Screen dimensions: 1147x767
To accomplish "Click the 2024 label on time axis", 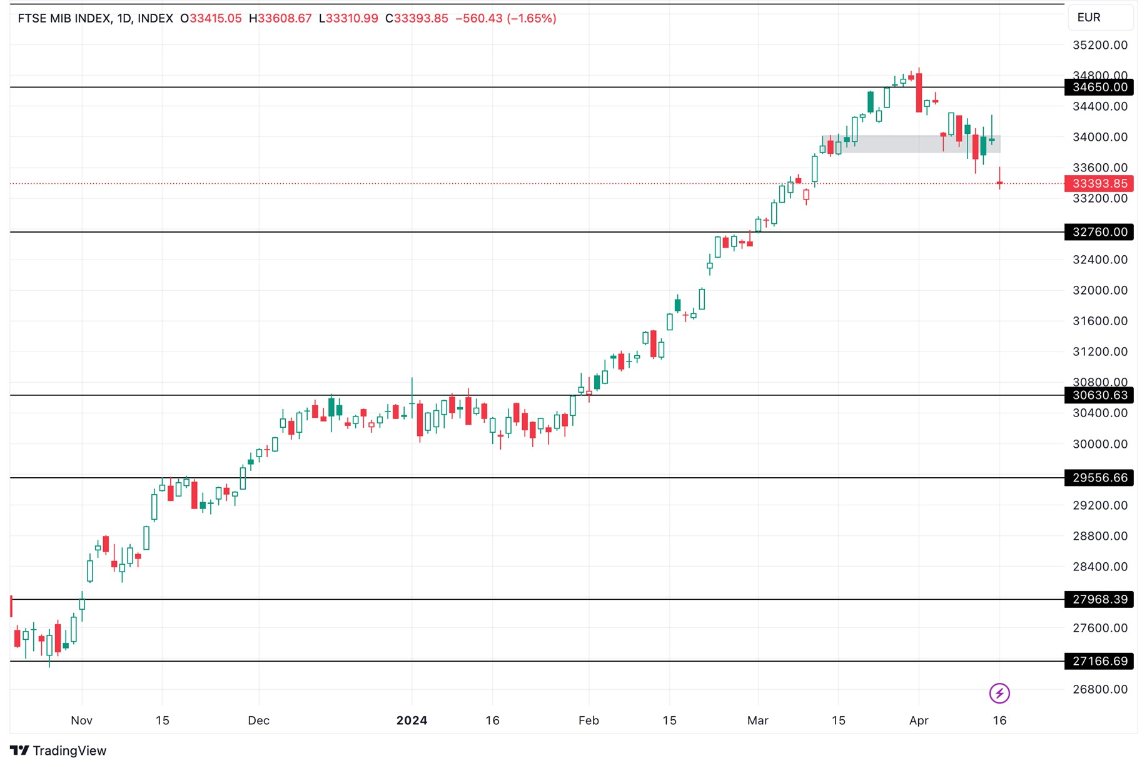I will click(411, 720).
